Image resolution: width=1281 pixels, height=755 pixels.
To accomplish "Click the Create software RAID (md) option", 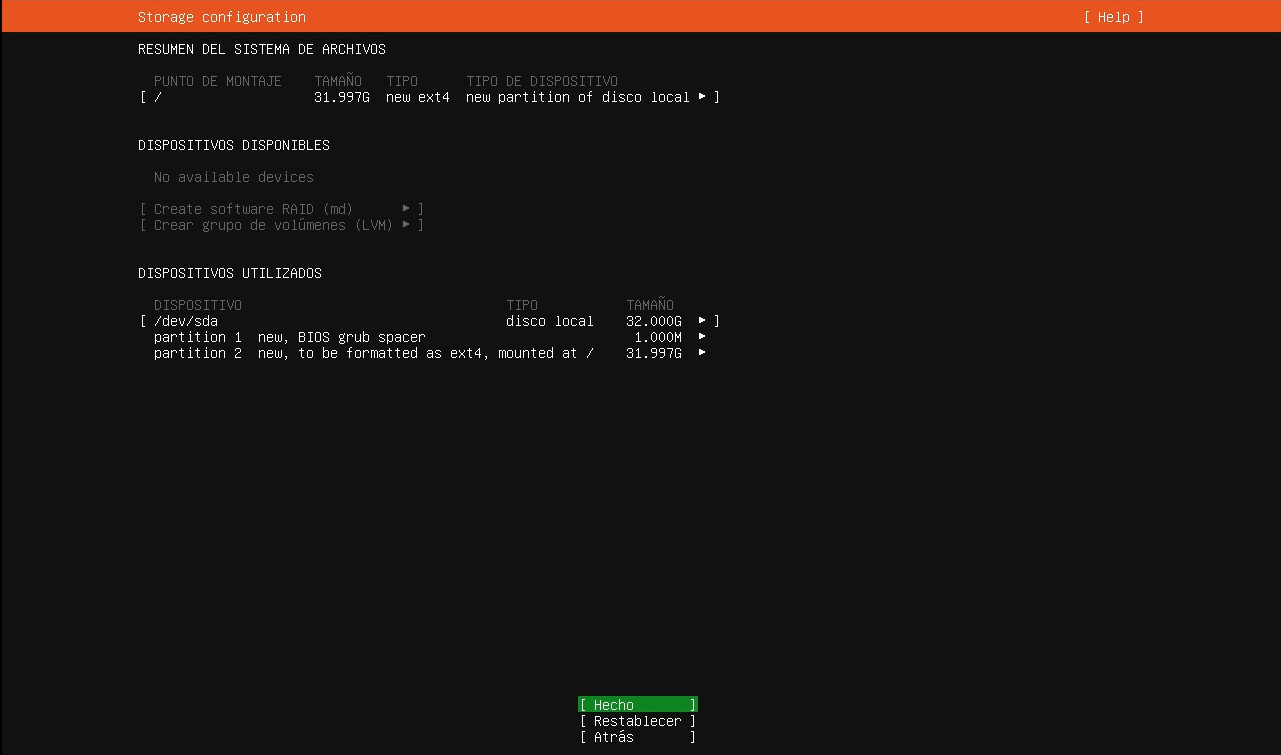I will click(253, 209).
